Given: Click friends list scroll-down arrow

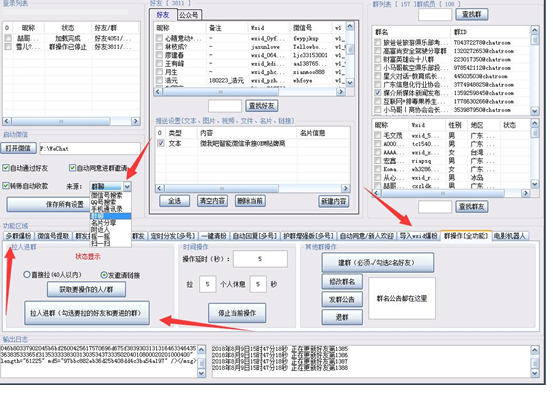Looking at the screenshot, I should coord(350,83).
